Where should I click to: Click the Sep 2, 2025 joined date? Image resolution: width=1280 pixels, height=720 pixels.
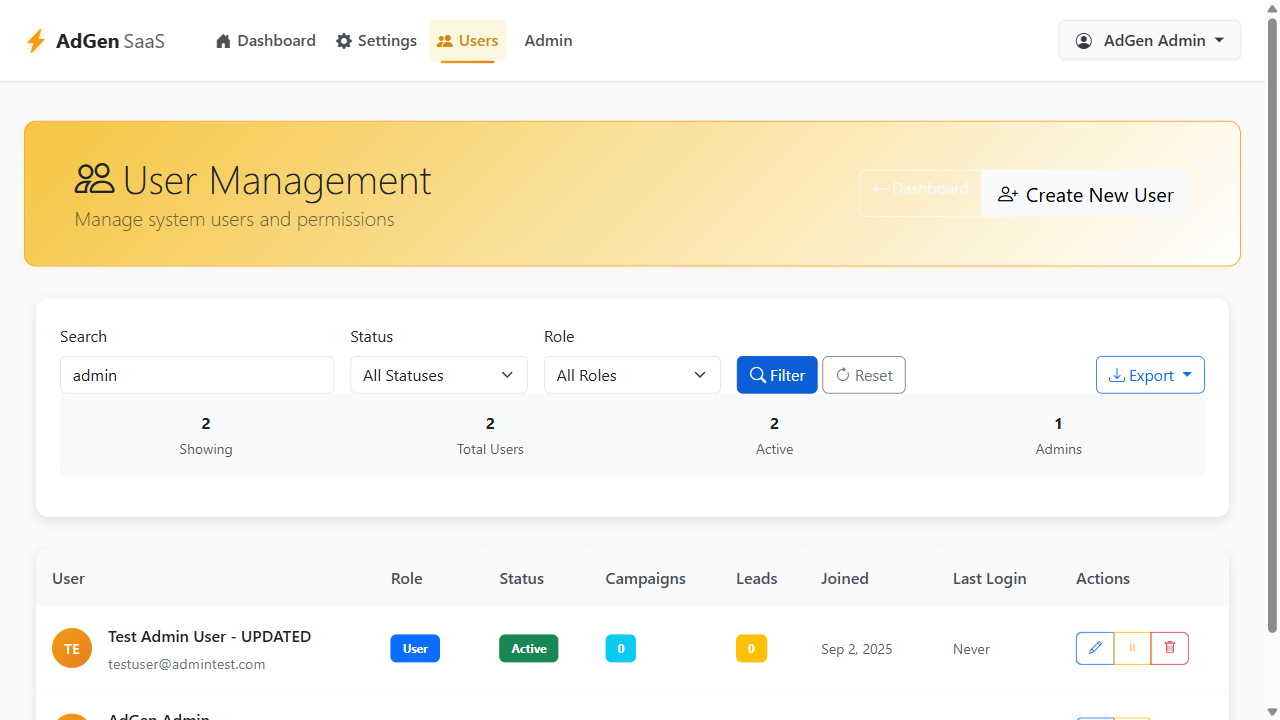(857, 649)
